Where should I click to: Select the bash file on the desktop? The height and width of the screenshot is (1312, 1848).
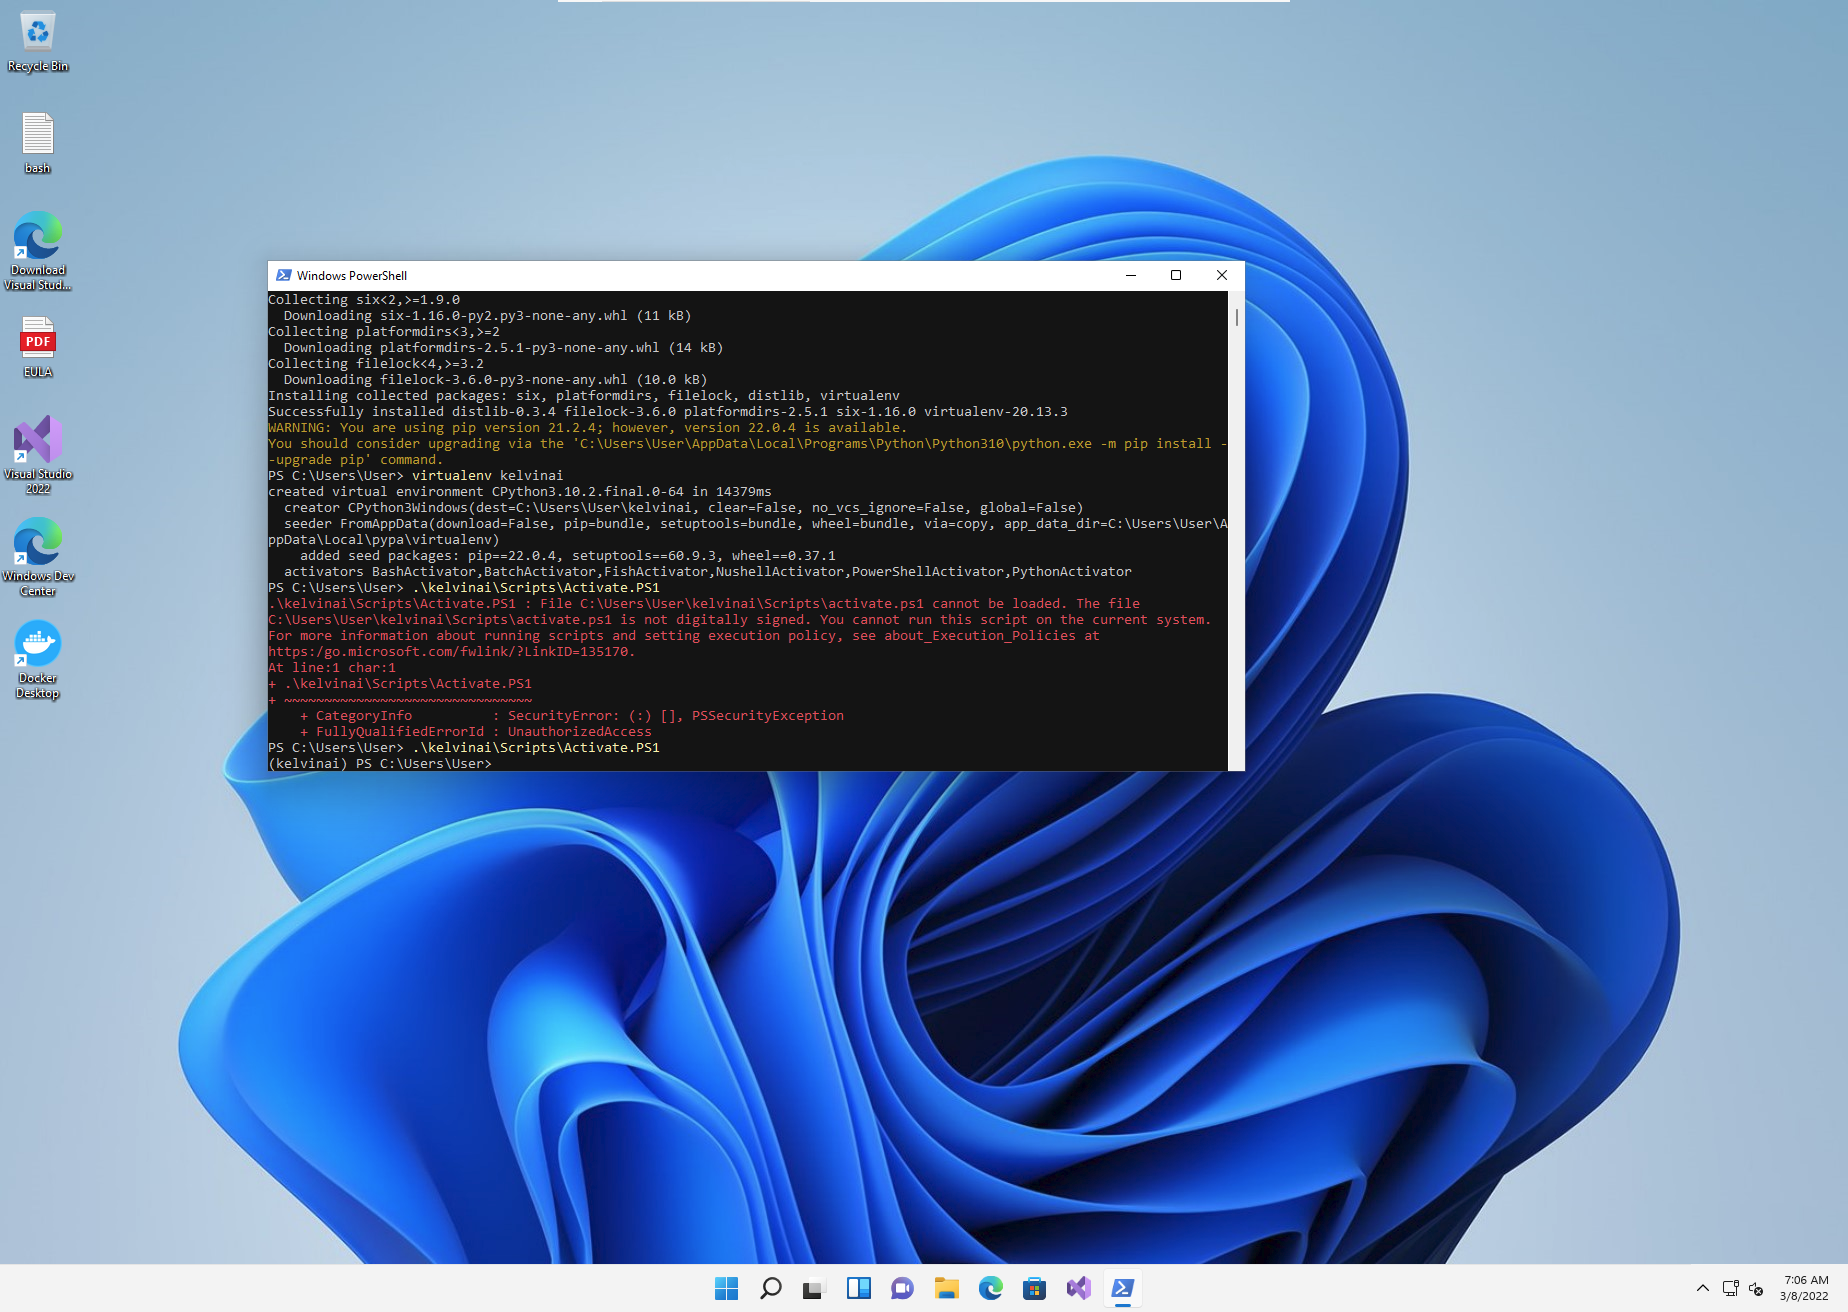(37, 133)
